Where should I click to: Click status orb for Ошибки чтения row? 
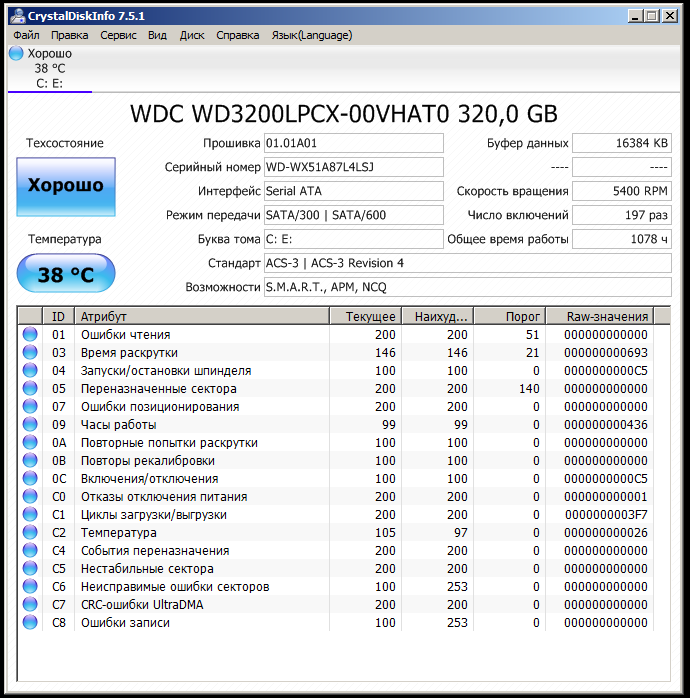(x=30, y=334)
